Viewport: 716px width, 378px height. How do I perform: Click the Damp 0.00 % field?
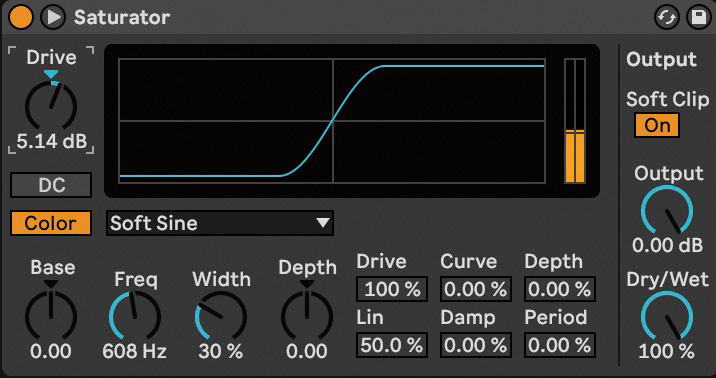pos(476,345)
